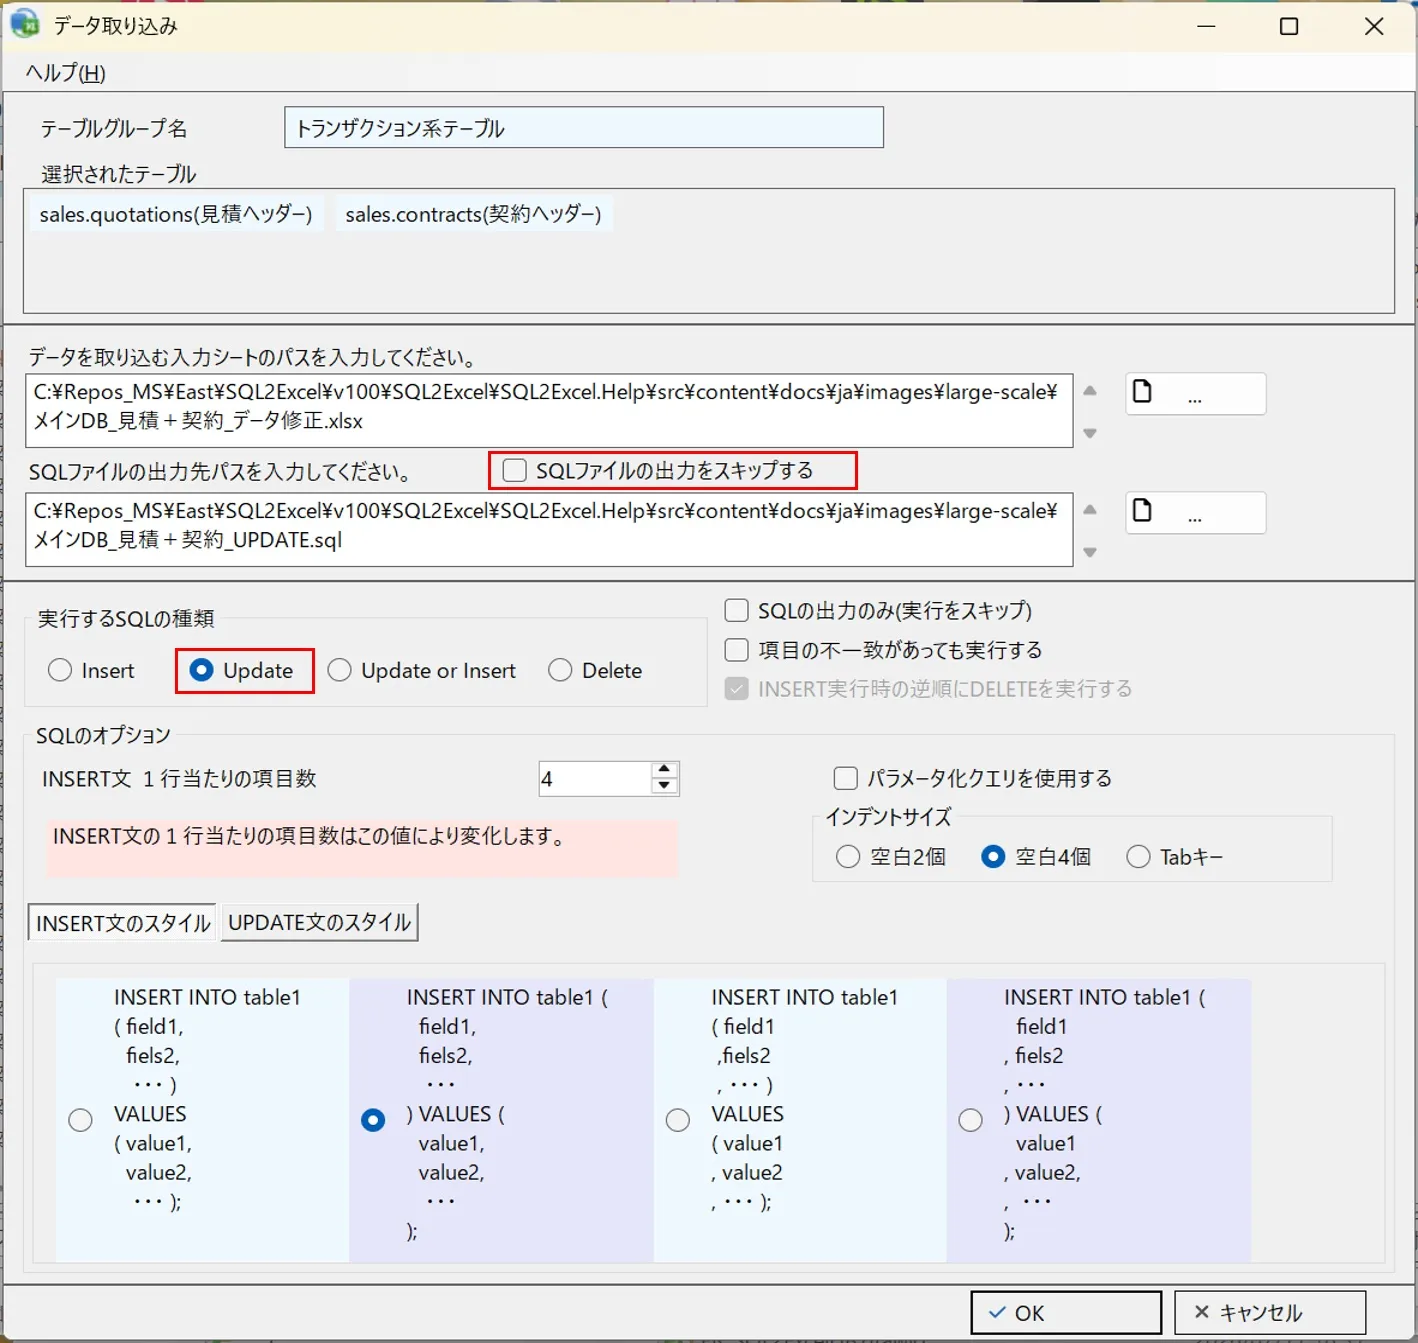Minimize the データ取り込み window
The height and width of the screenshot is (1343, 1418).
[x=1206, y=26]
